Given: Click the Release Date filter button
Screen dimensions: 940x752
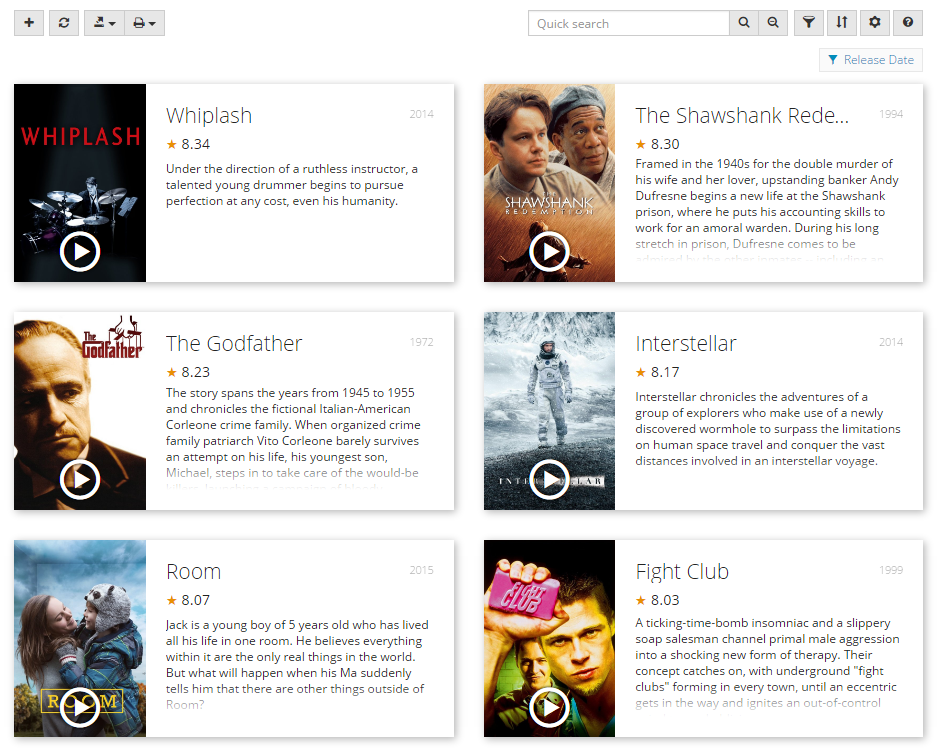Looking at the screenshot, I should (870, 60).
